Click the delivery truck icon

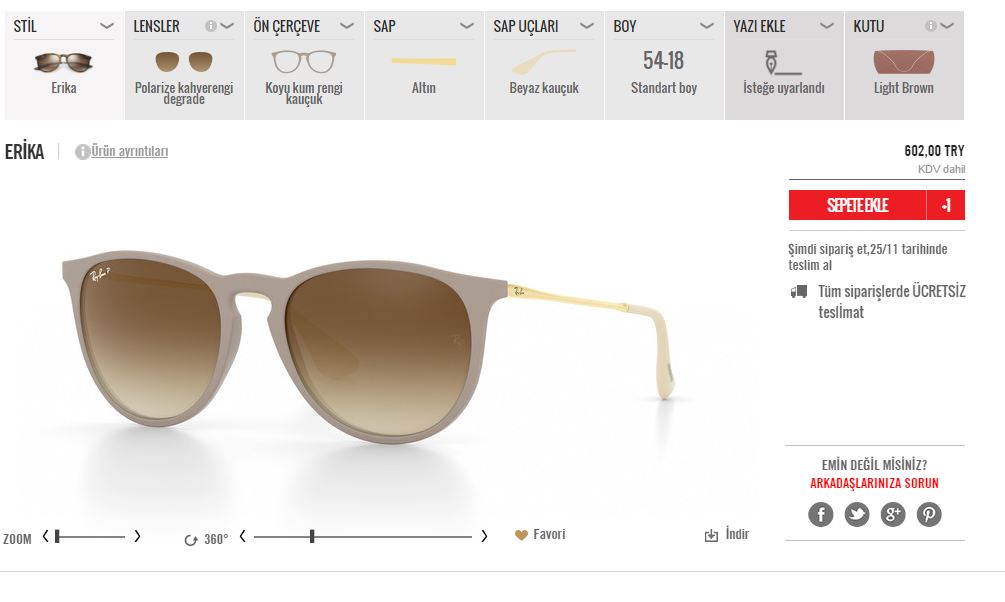tap(799, 292)
